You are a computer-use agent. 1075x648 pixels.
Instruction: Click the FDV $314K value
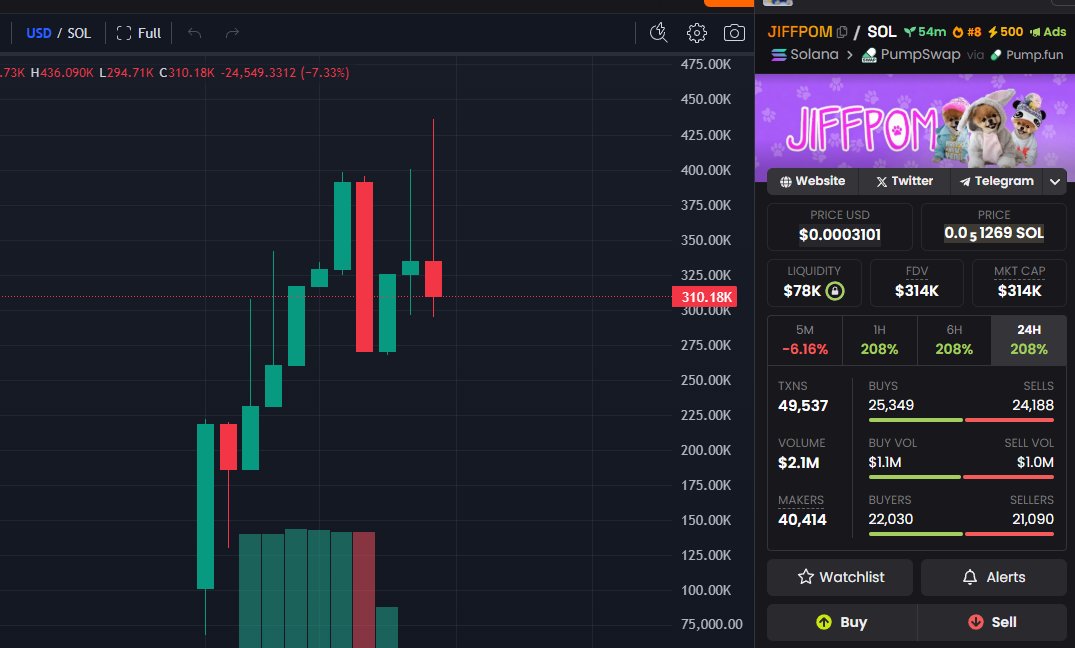pyautogui.click(x=916, y=291)
